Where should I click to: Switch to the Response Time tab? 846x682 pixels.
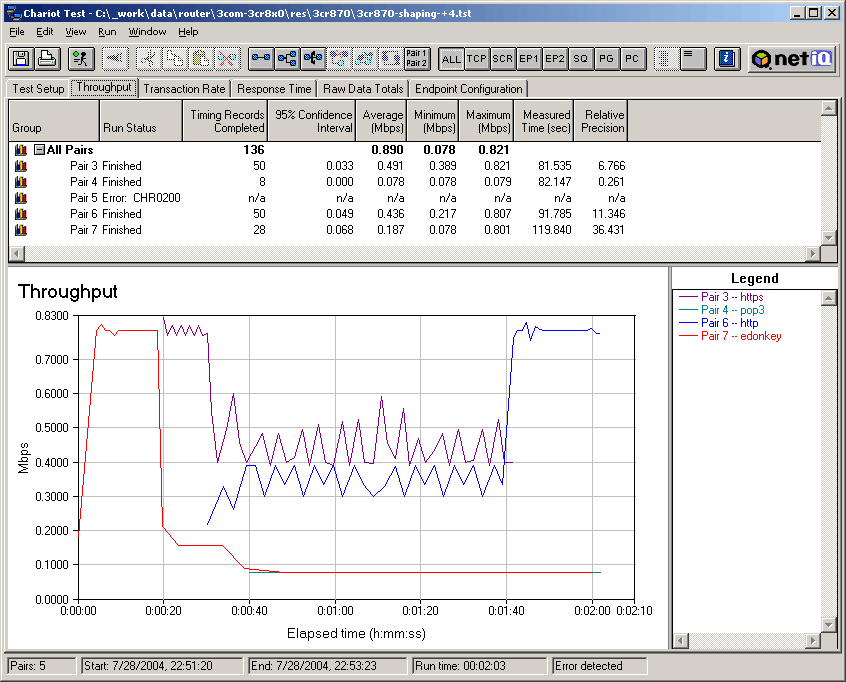point(273,89)
